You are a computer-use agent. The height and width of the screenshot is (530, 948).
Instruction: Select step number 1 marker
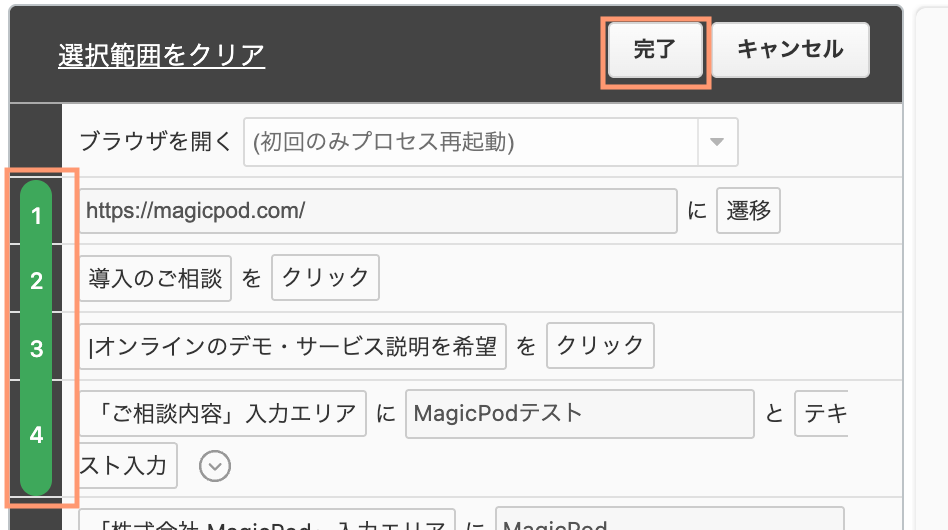[x=37, y=215]
